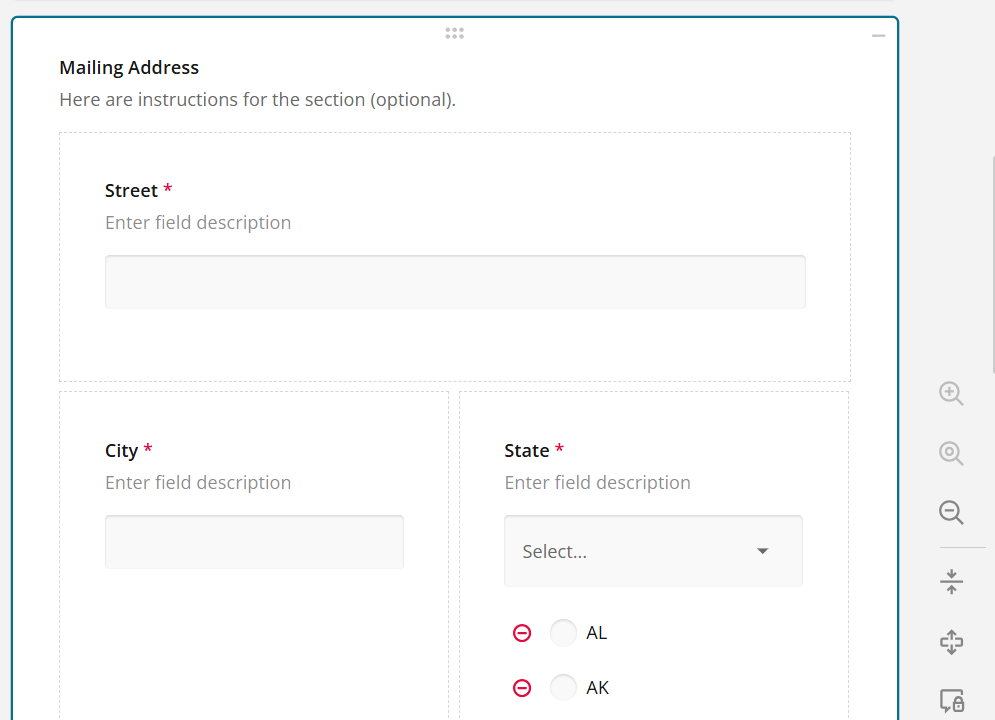This screenshot has height=720, width=995.
Task: Click the section drag handle dots
Action: coord(454,33)
